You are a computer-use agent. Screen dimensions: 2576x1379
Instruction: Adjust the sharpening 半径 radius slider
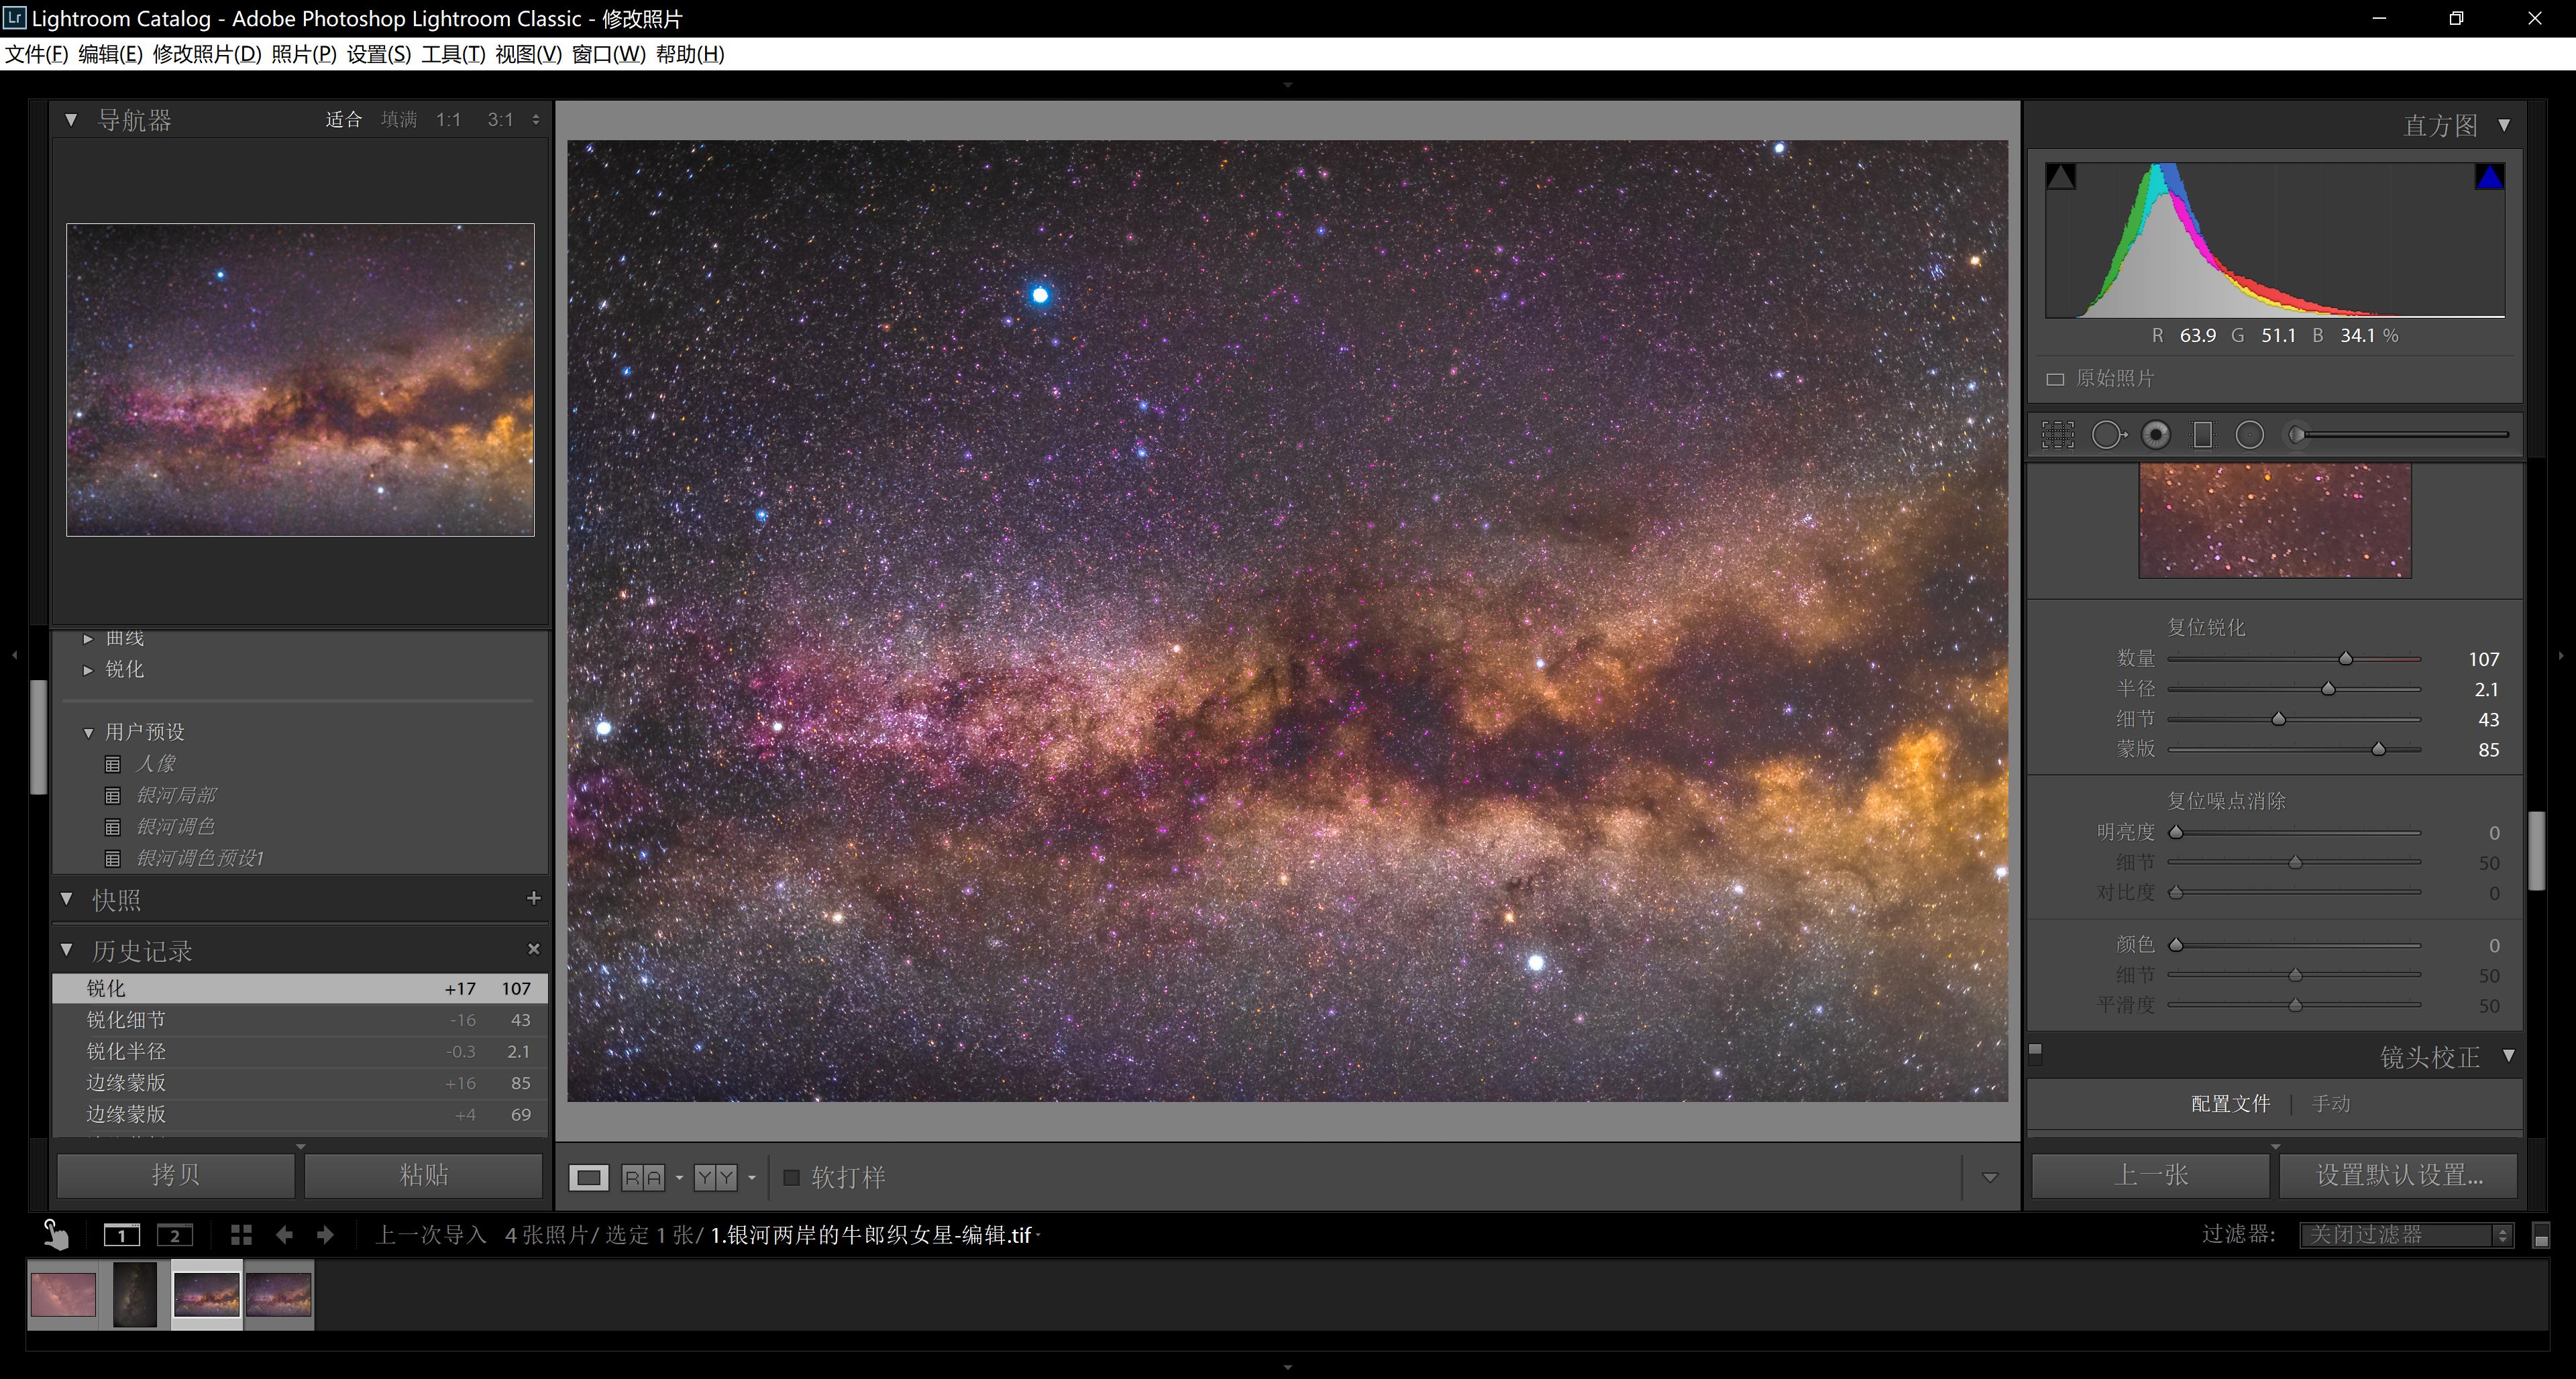tap(2328, 689)
